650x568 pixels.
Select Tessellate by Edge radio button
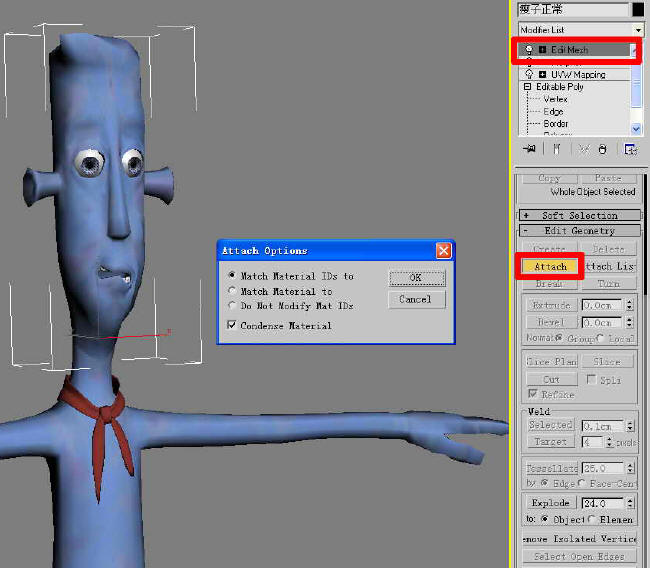pos(545,483)
